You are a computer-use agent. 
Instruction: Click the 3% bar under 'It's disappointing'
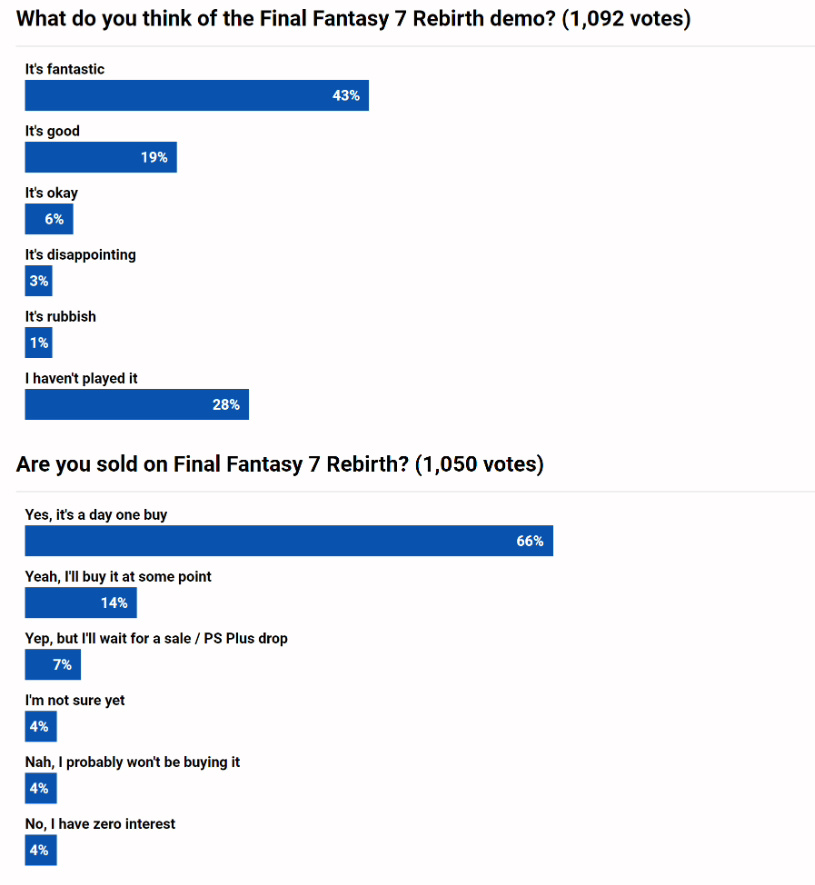click(x=38, y=281)
